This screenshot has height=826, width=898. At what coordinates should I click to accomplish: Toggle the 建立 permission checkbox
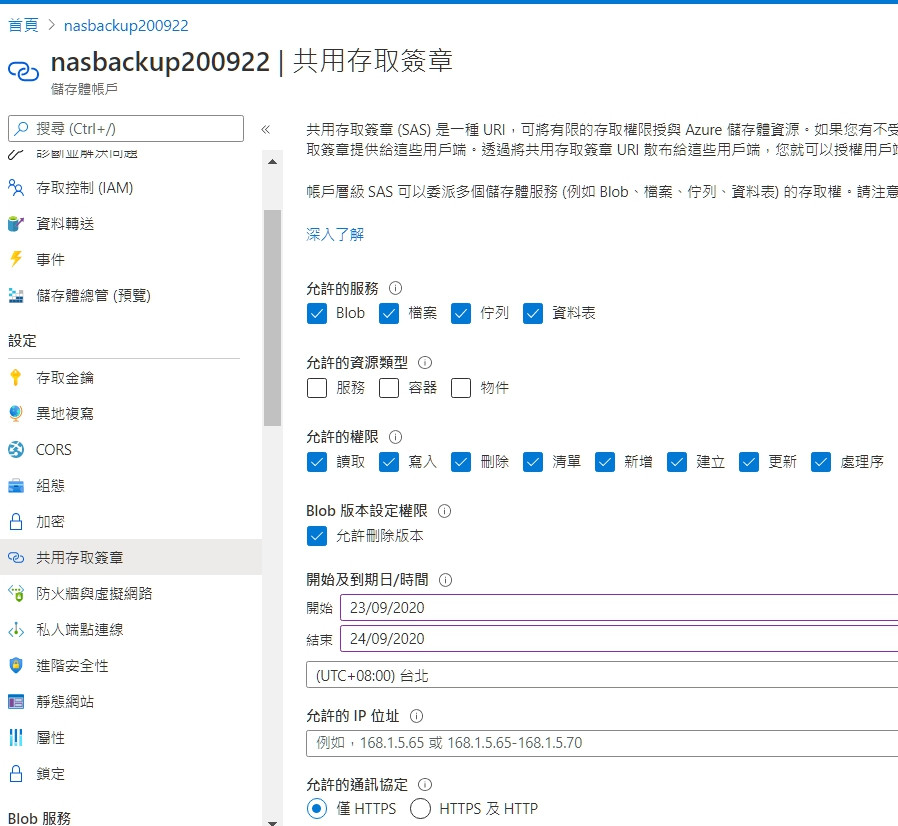coord(677,462)
